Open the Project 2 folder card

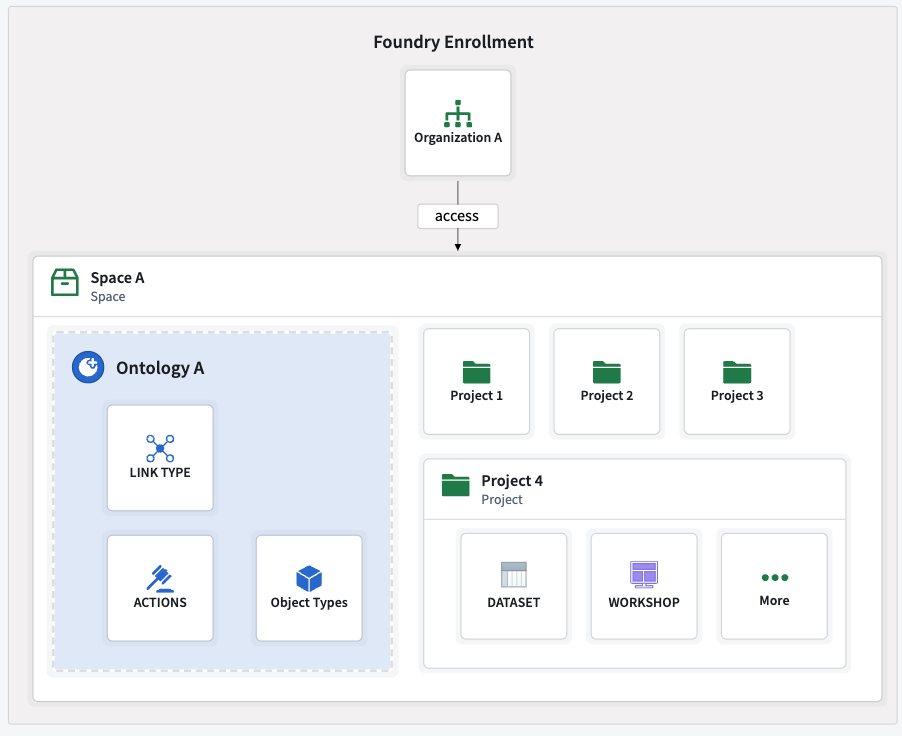click(x=607, y=382)
